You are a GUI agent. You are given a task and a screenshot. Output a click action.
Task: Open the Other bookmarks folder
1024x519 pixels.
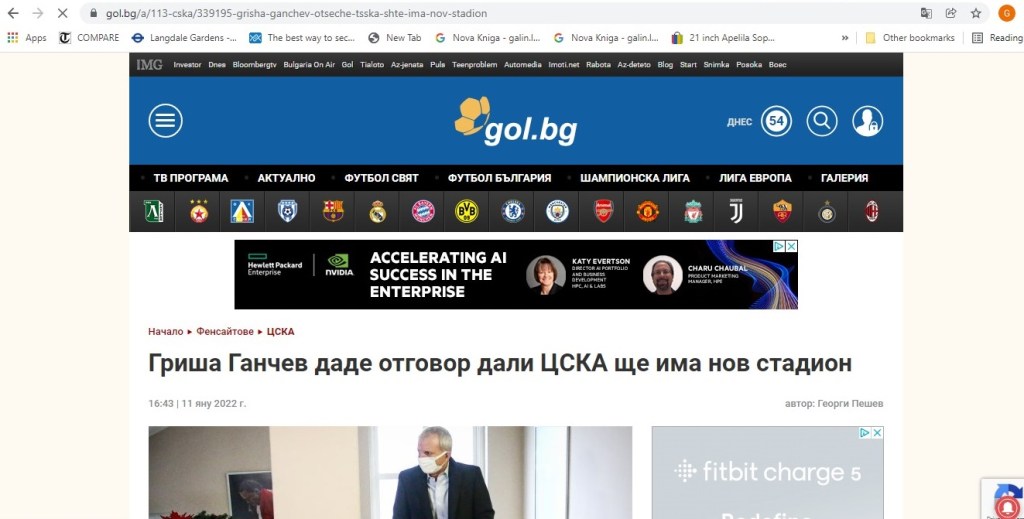pyautogui.click(x=909, y=38)
